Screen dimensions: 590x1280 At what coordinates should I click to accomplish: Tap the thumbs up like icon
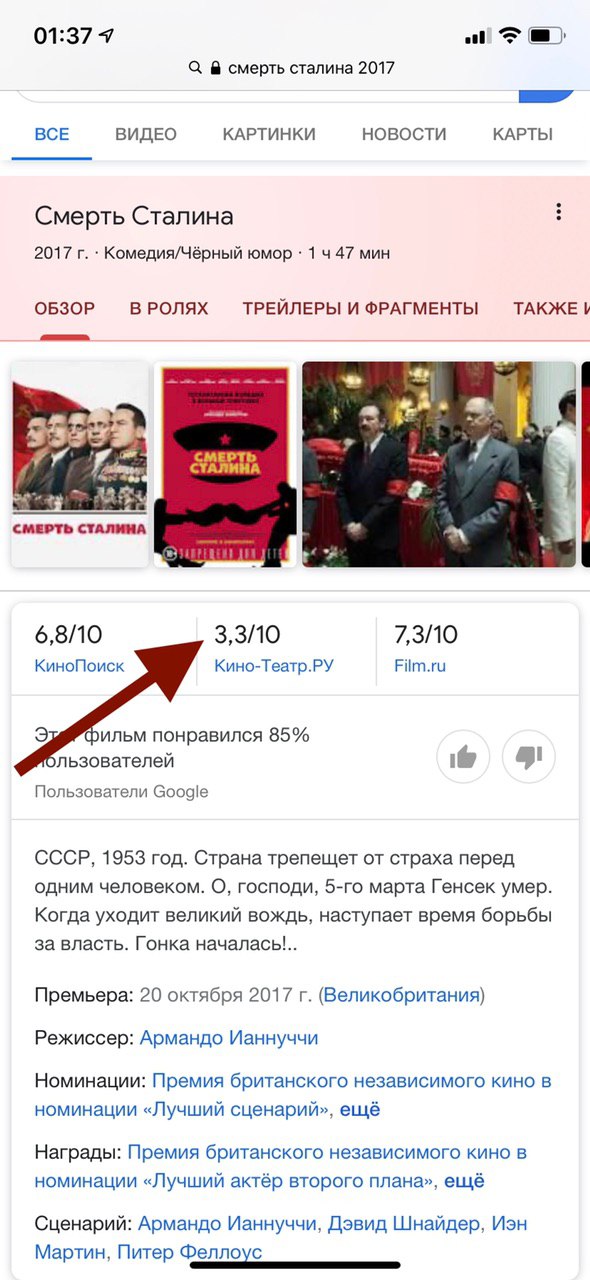pyautogui.click(x=463, y=757)
